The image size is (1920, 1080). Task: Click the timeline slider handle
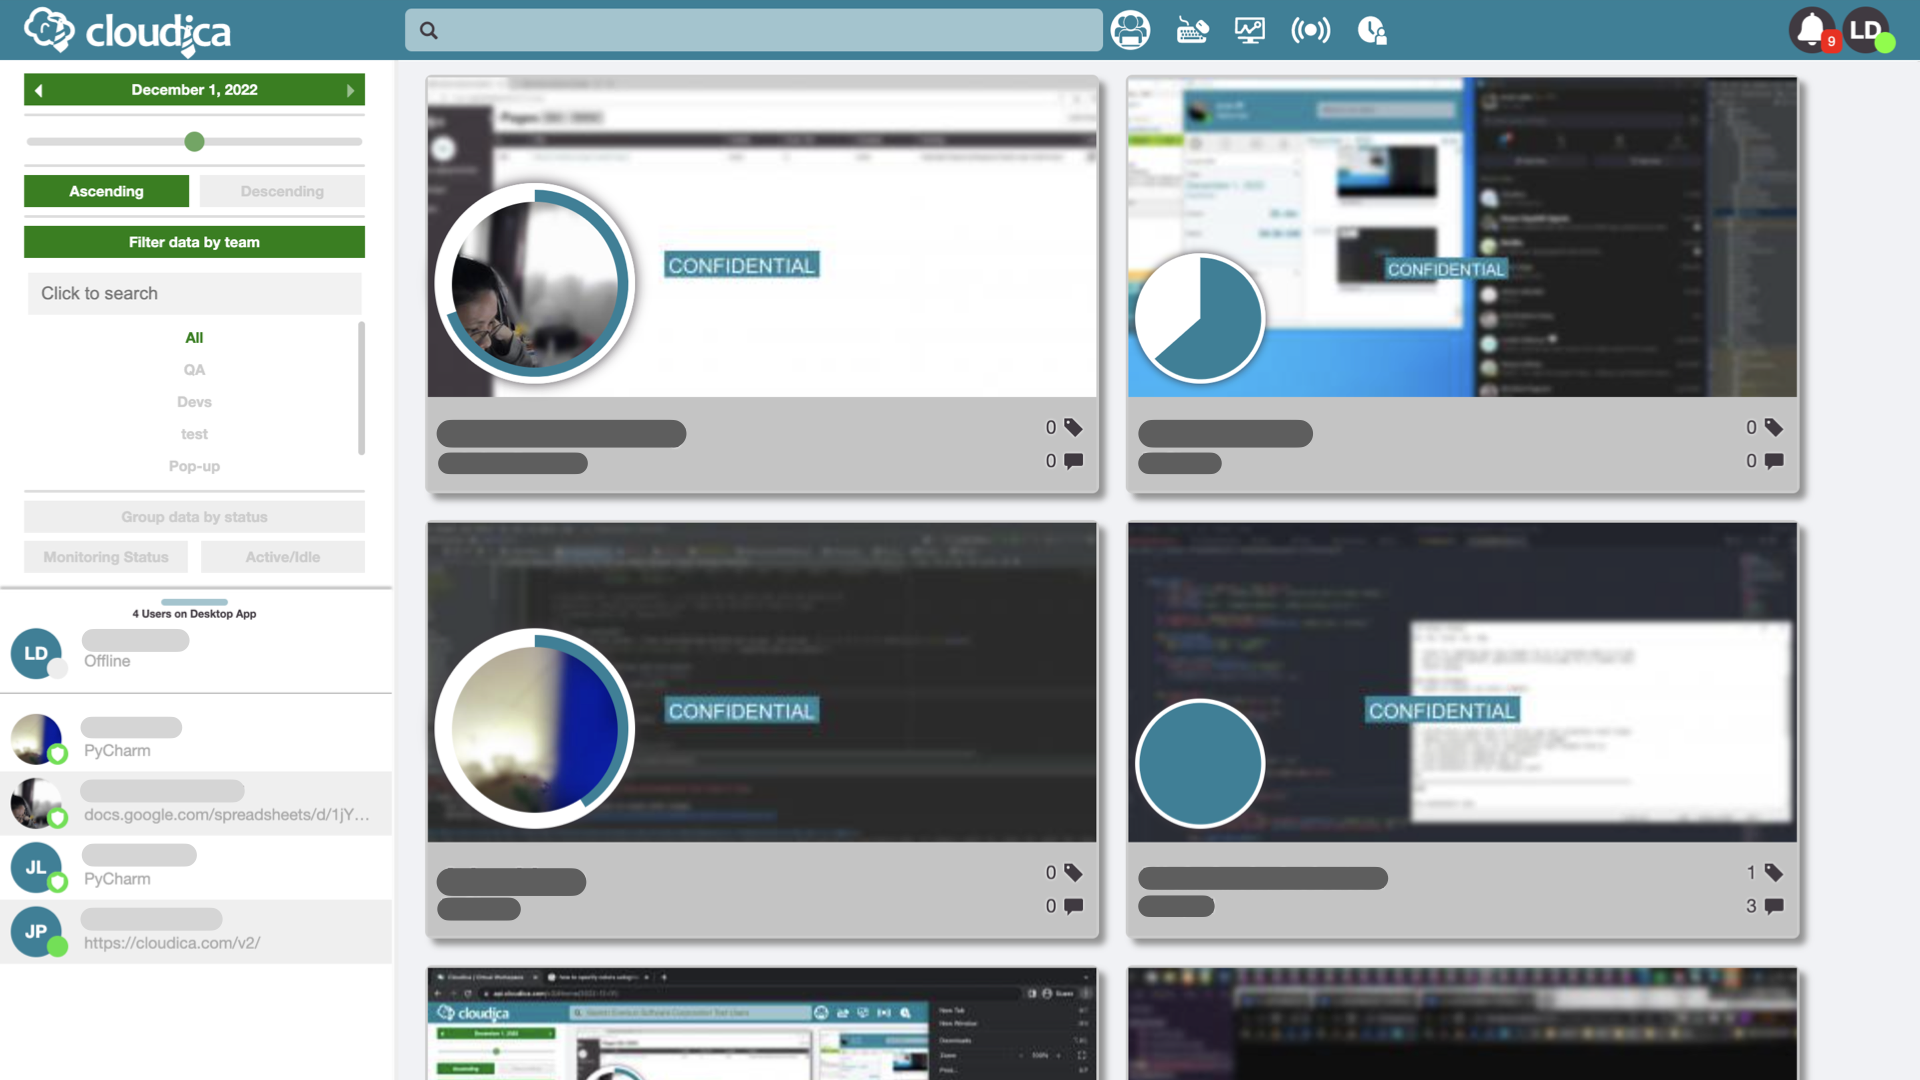coord(195,142)
